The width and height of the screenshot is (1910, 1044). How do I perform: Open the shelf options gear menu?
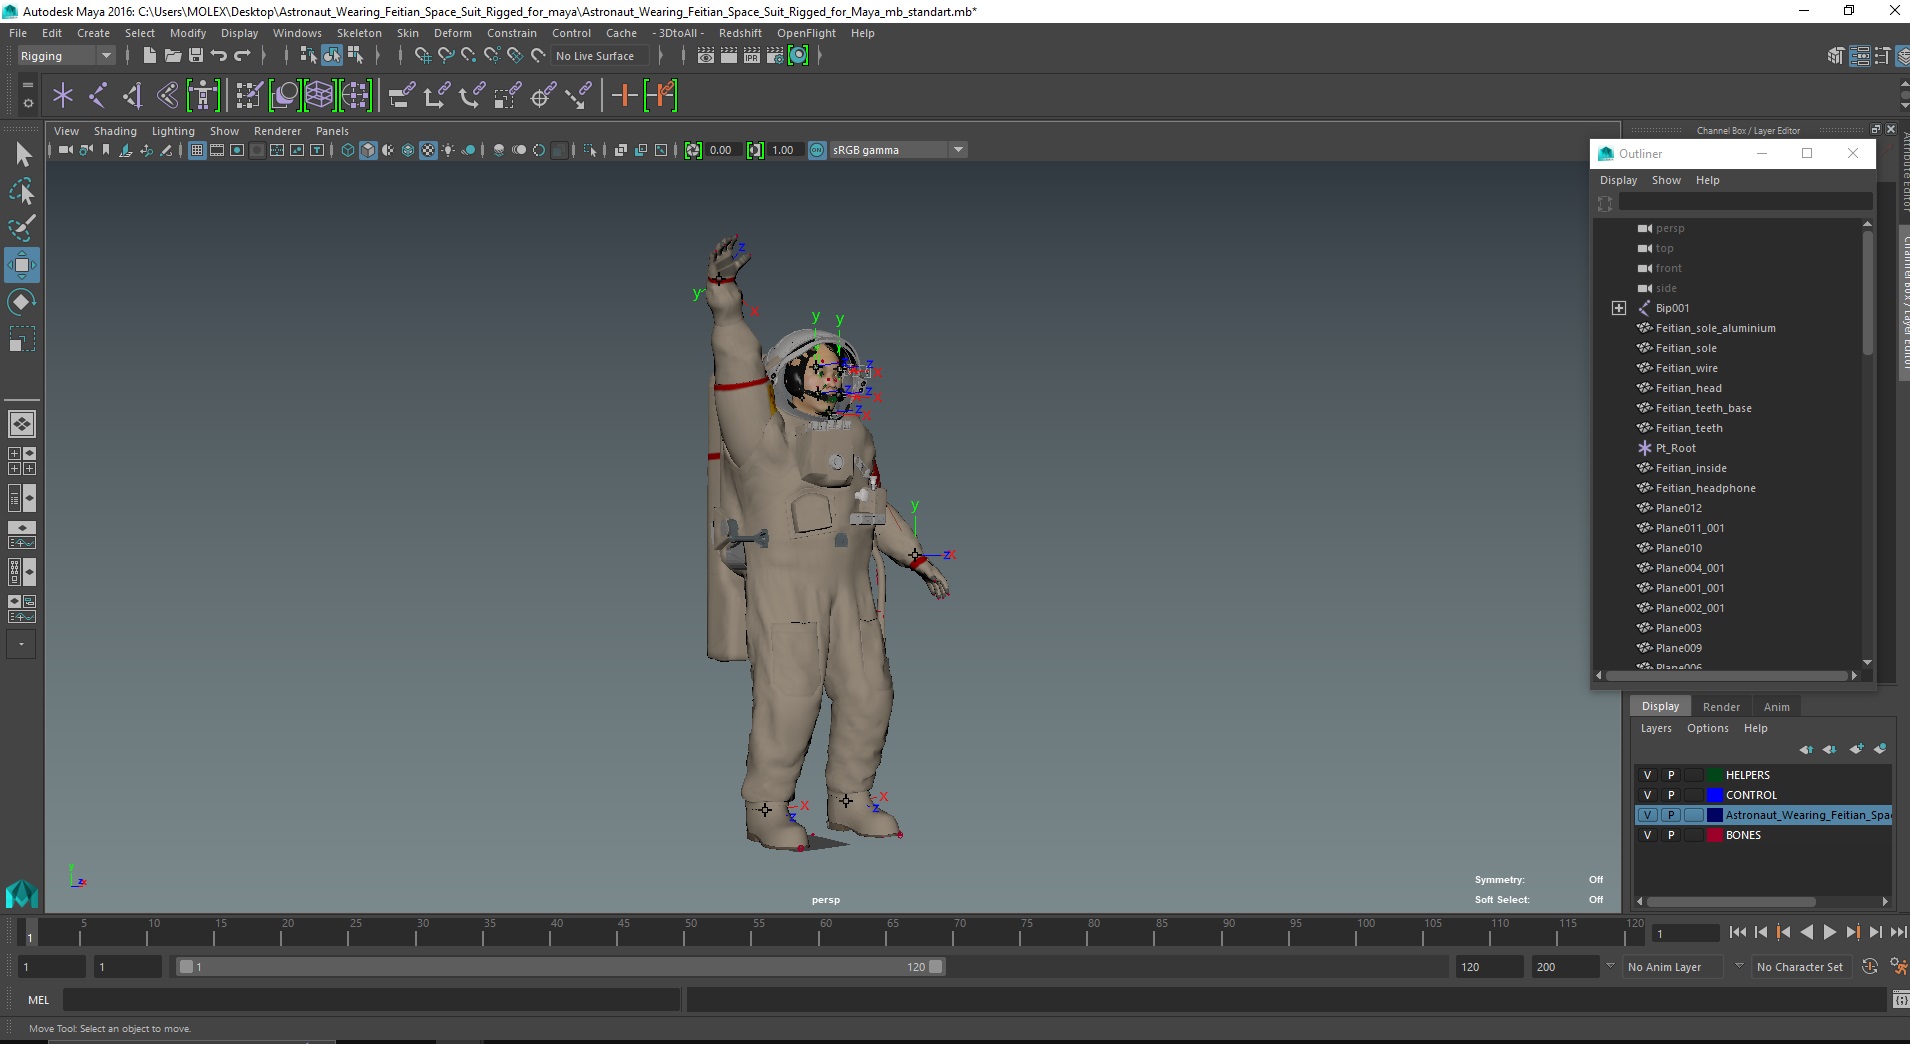(27, 103)
